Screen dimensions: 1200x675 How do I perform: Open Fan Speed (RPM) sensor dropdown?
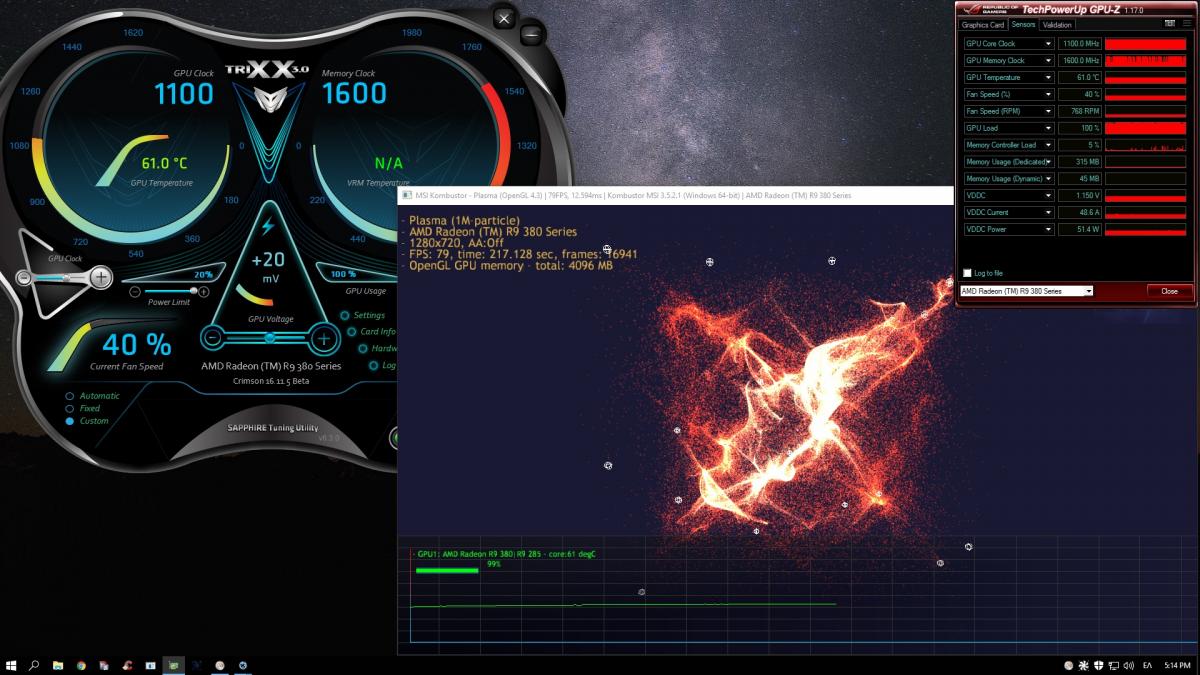pos(1049,111)
